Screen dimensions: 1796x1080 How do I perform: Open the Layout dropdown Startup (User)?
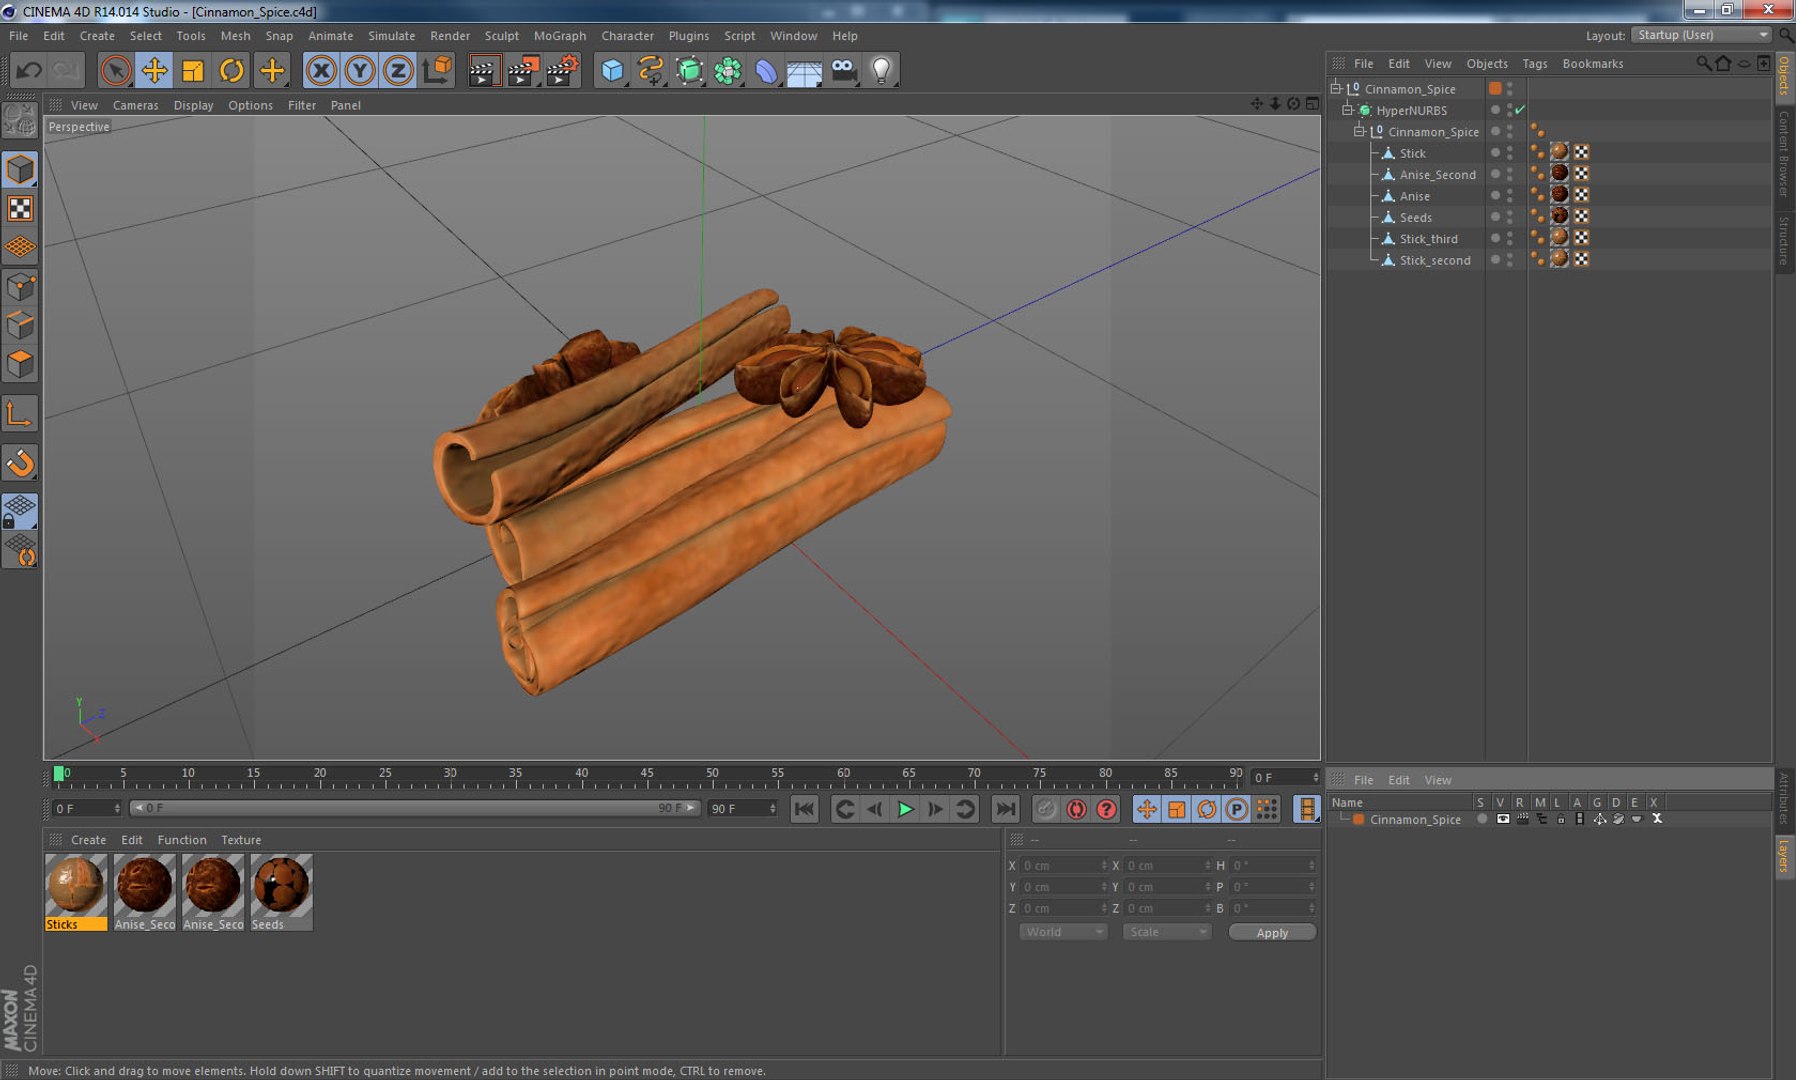point(1701,35)
